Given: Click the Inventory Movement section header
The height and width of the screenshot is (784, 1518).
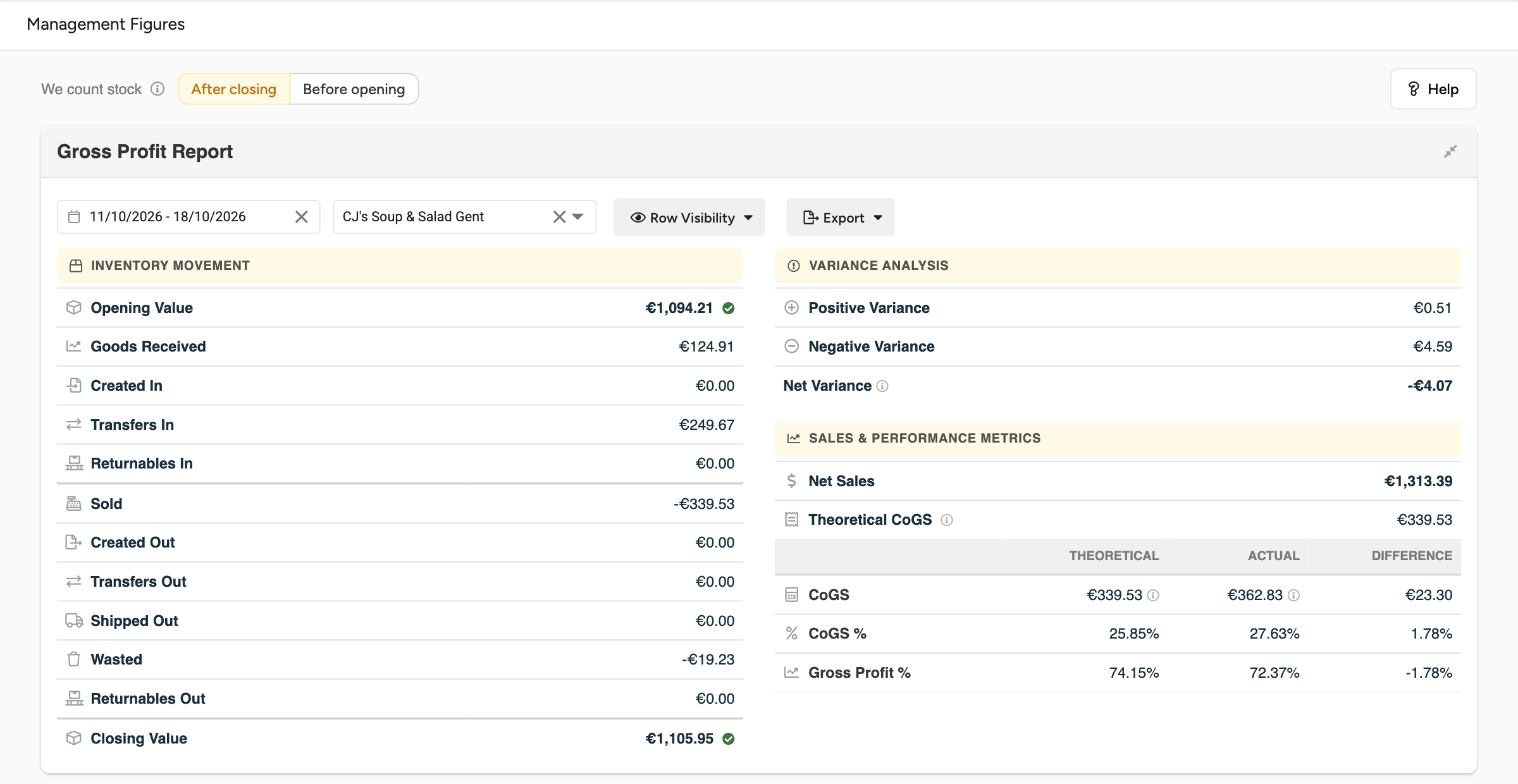Looking at the screenshot, I should (x=400, y=266).
